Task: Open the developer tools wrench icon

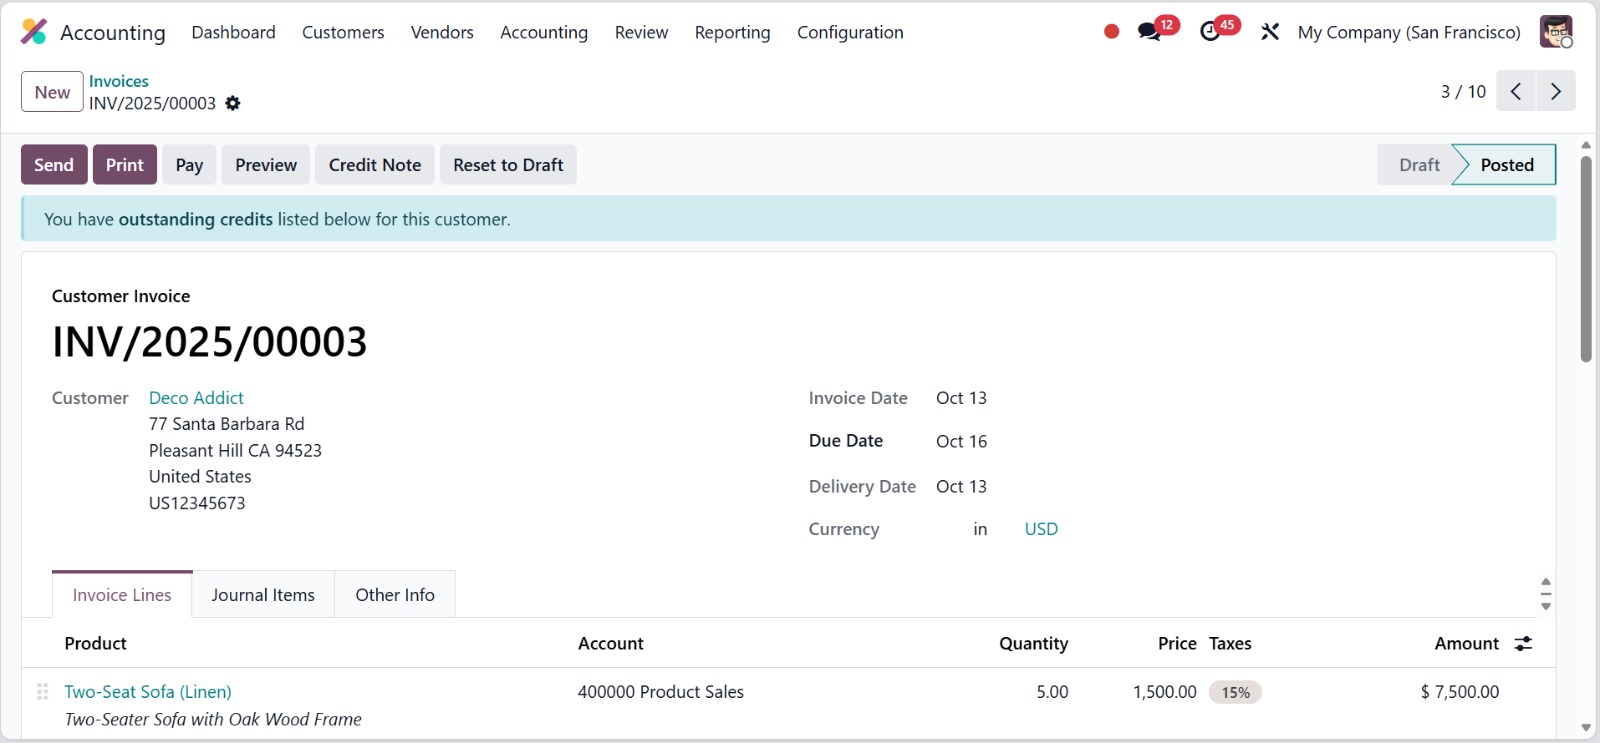Action: [1270, 32]
